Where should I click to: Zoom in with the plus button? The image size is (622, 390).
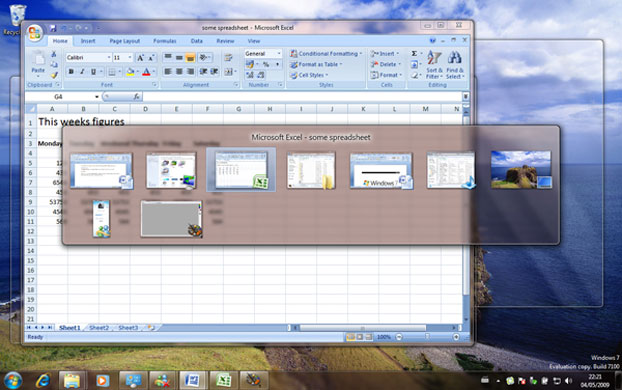(456, 337)
